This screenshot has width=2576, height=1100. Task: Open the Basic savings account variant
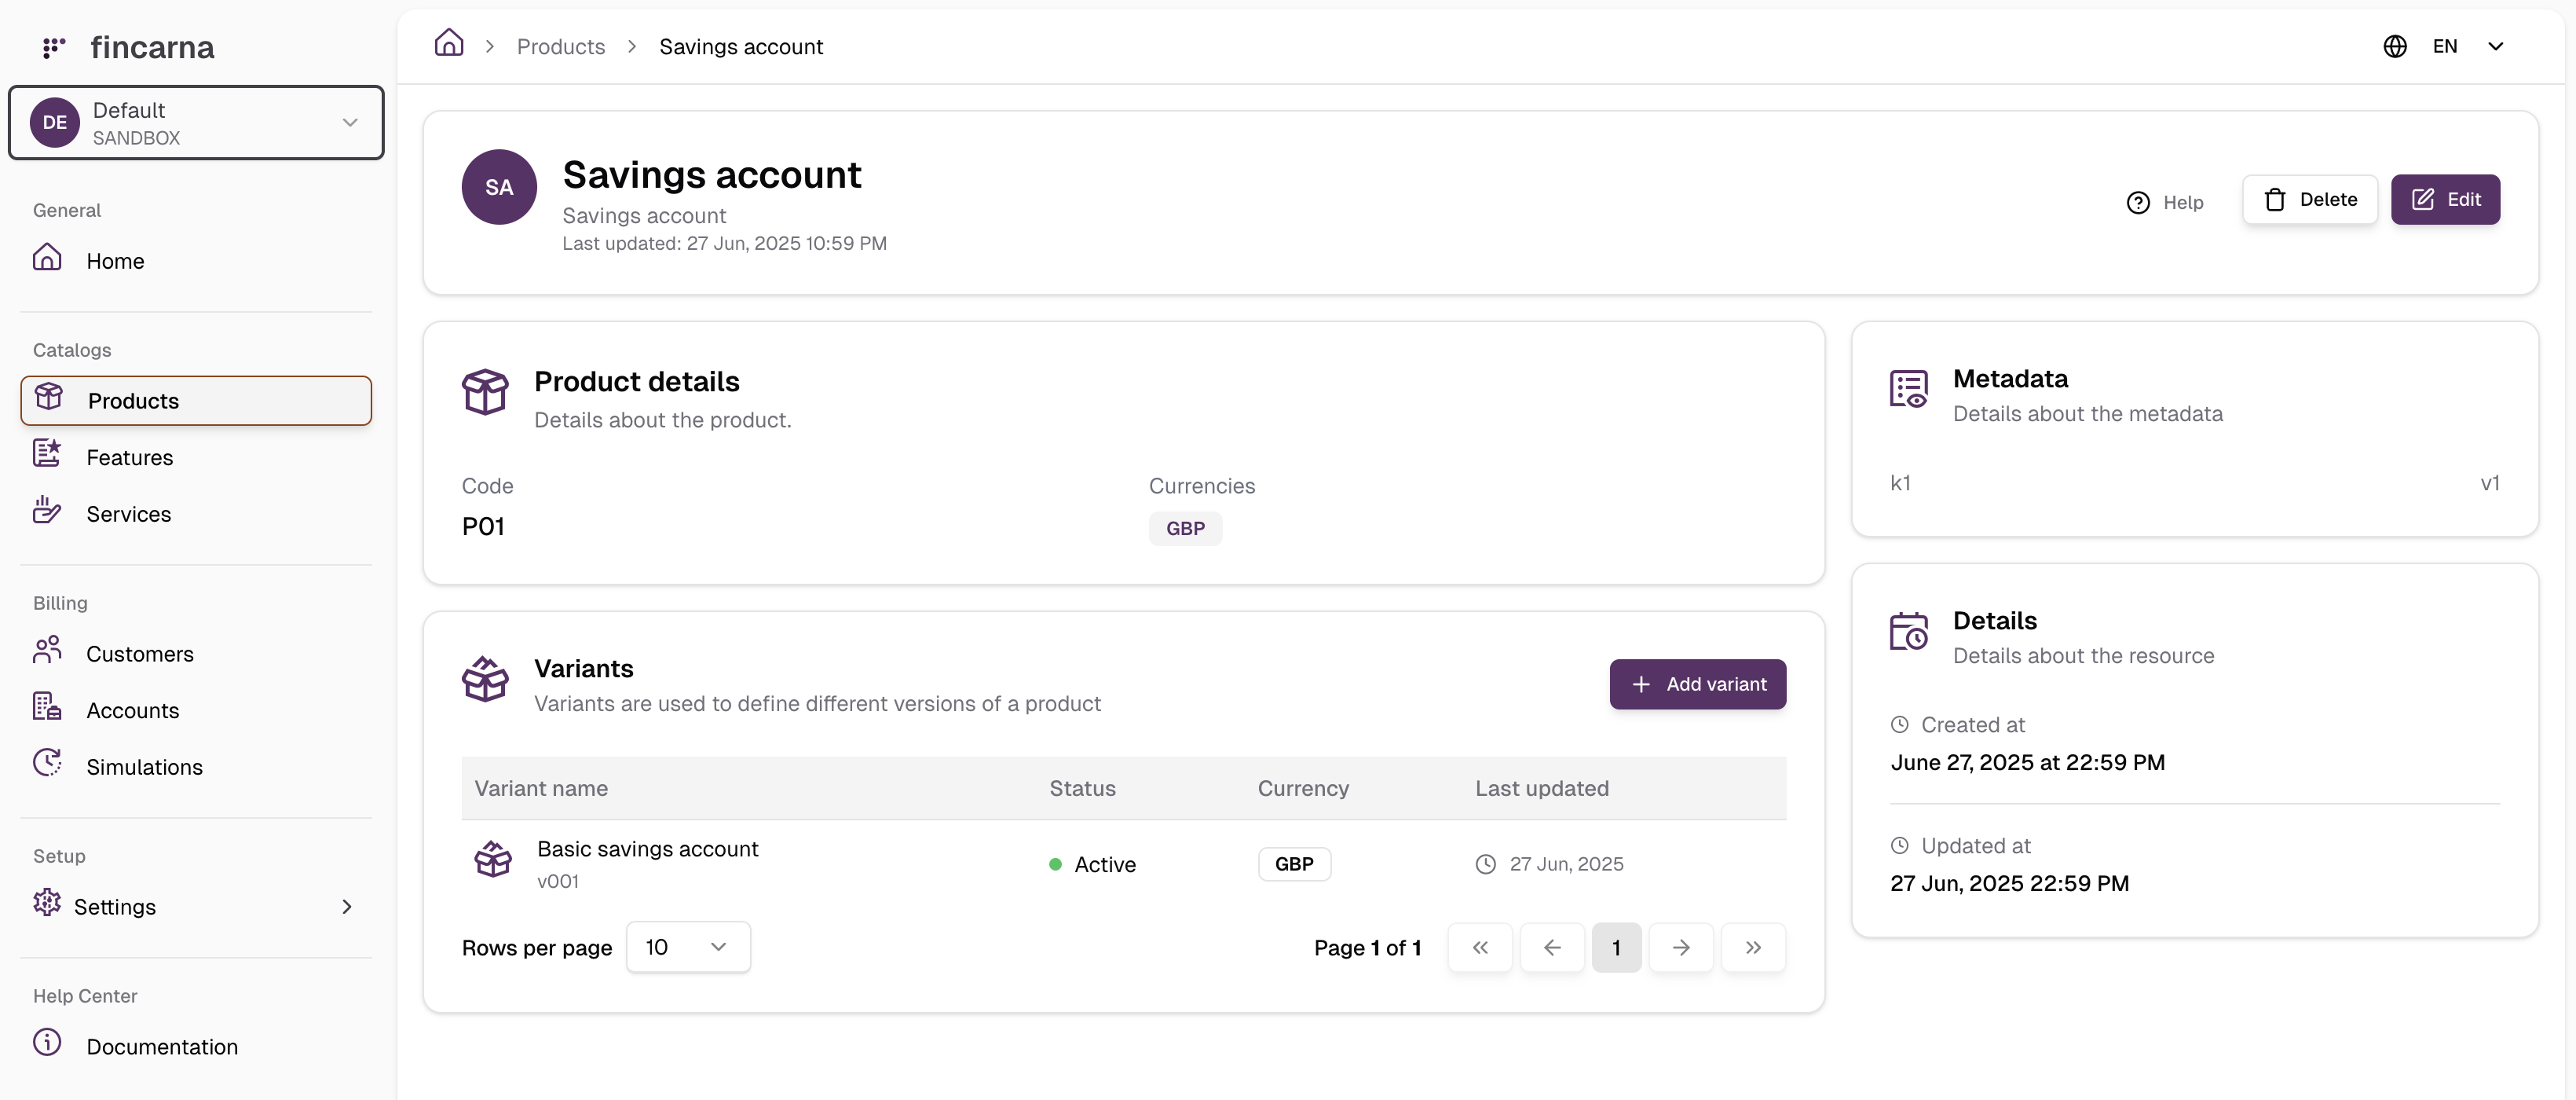647,848
